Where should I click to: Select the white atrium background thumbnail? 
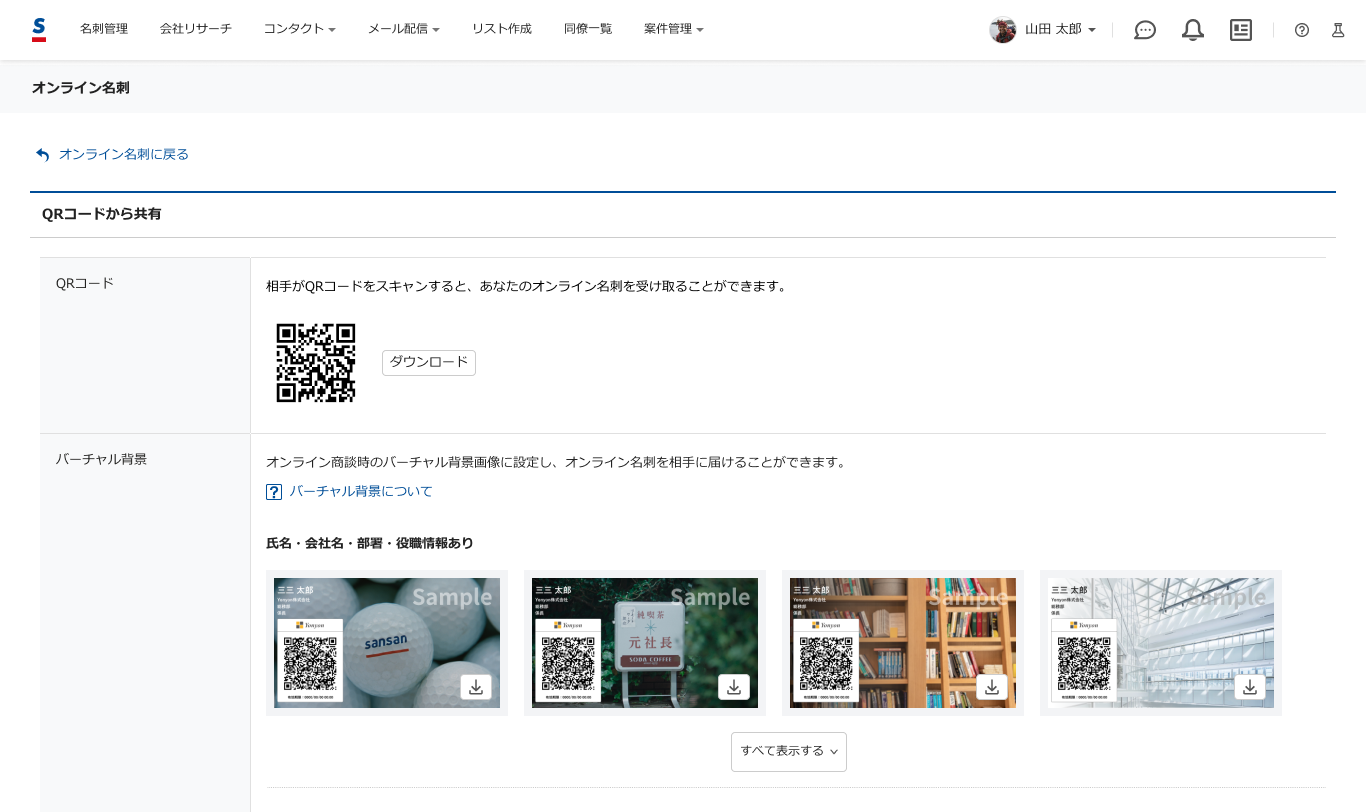click(1161, 643)
